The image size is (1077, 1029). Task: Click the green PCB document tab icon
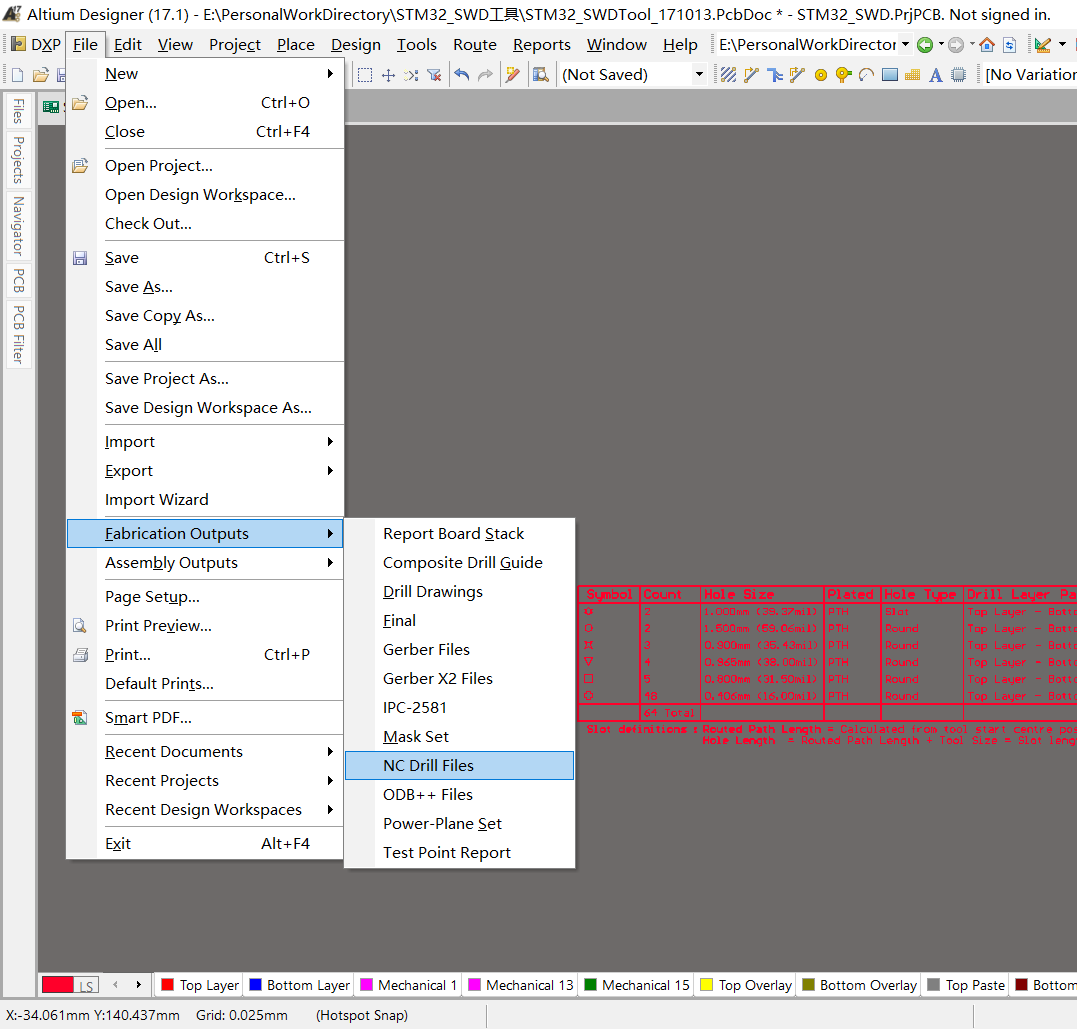pyautogui.click(x=51, y=106)
